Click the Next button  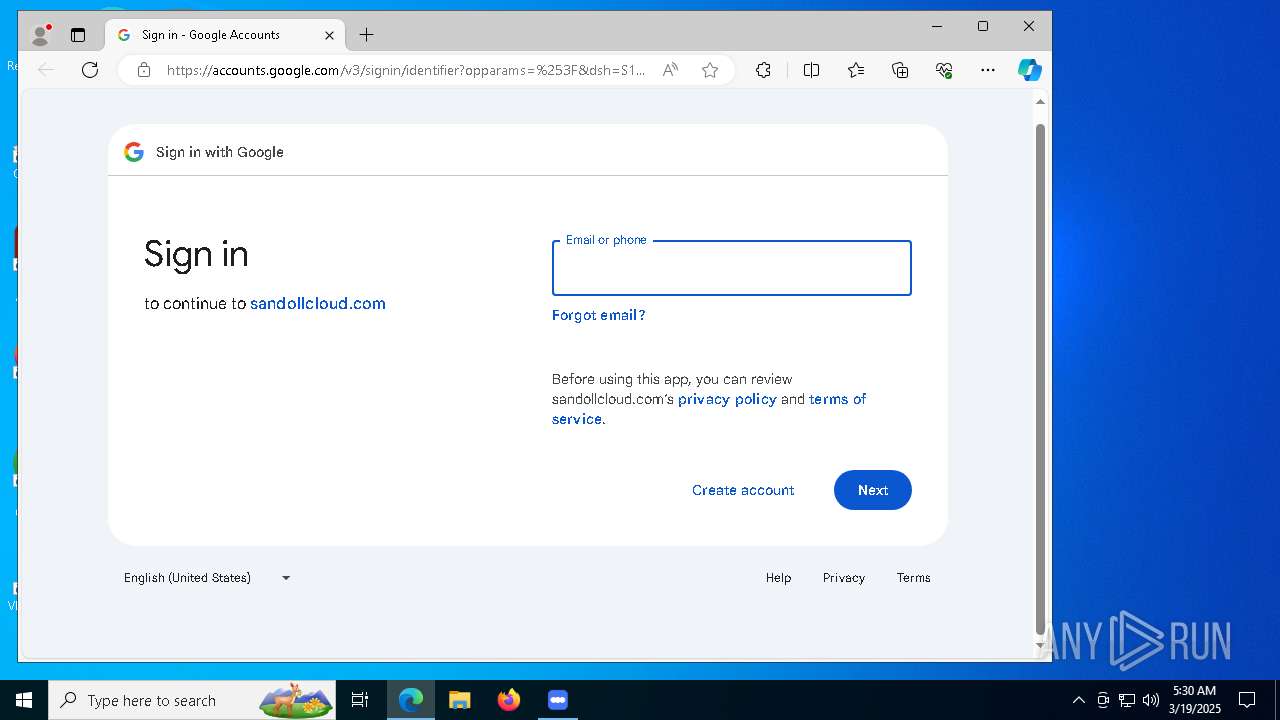click(873, 490)
